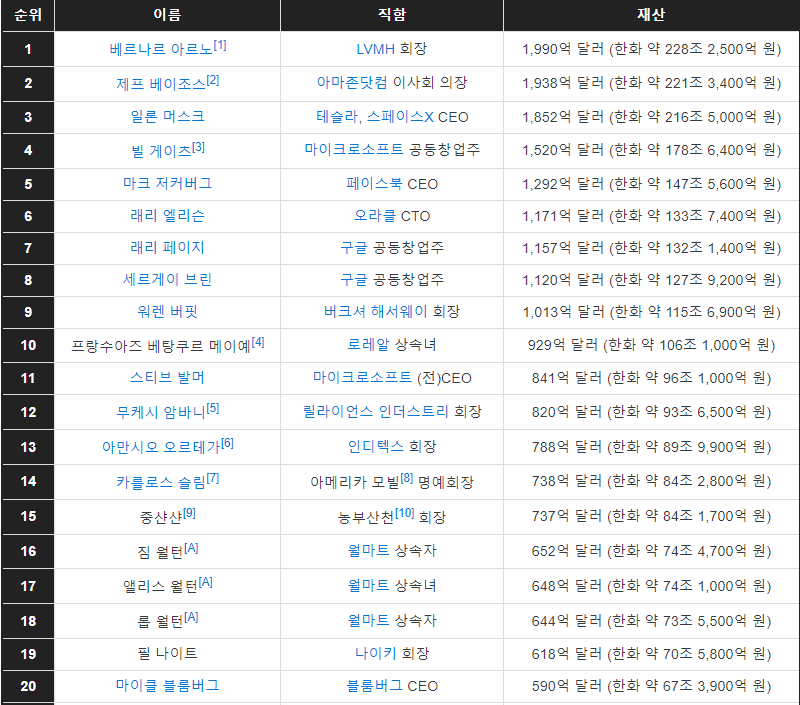Click 마이크로소프트 link in 스티브 발머 row

362,378
